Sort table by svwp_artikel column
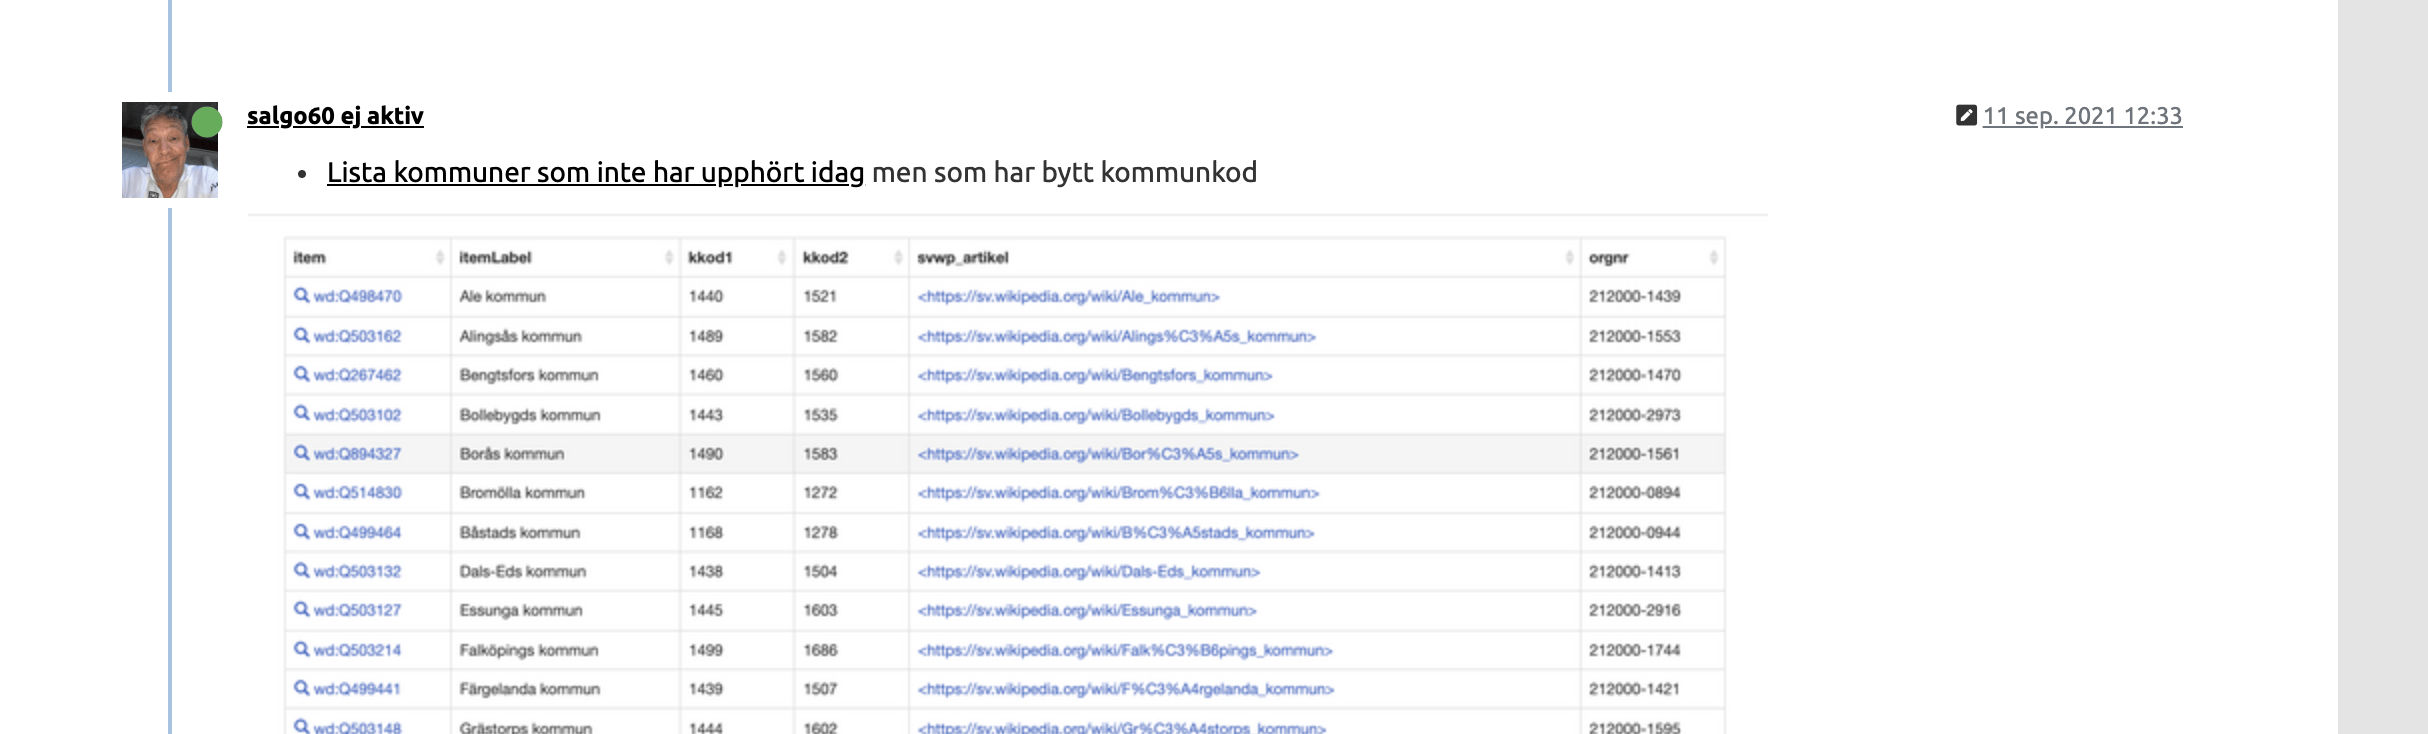The width and height of the screenshot is (2428, 734). click(1568, 258)
